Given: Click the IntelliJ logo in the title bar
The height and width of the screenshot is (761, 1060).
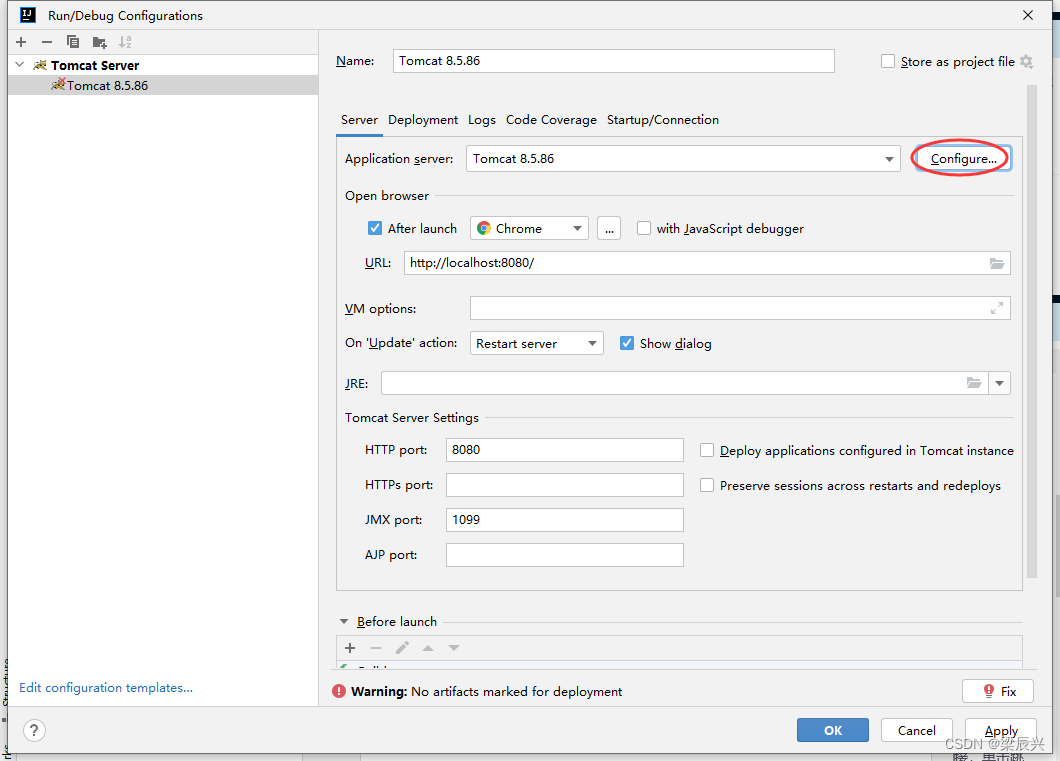Looking at the screenshot, I should [28, 15].
